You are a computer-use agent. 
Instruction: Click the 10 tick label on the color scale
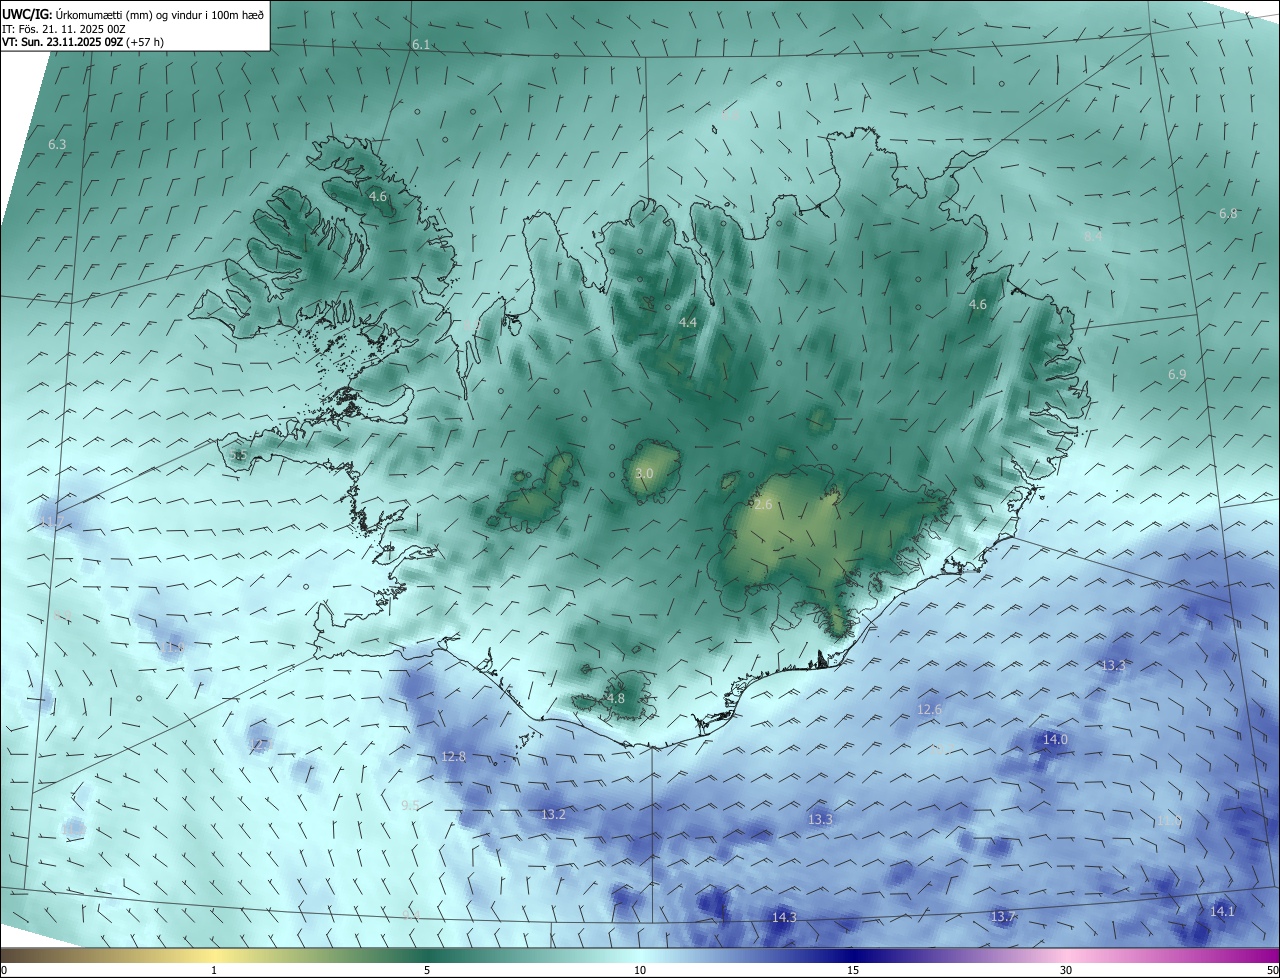640,970
